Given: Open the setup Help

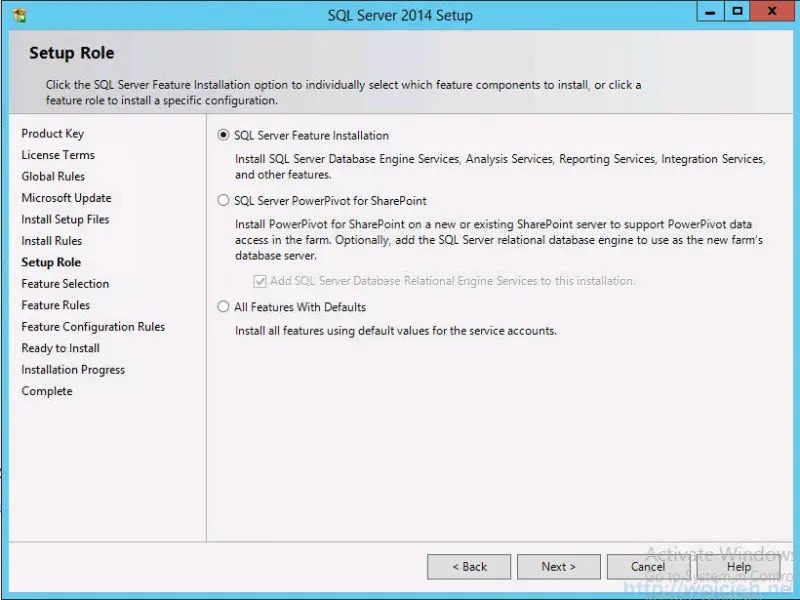Looking at the screenshot, I should (x=738, y=566).
